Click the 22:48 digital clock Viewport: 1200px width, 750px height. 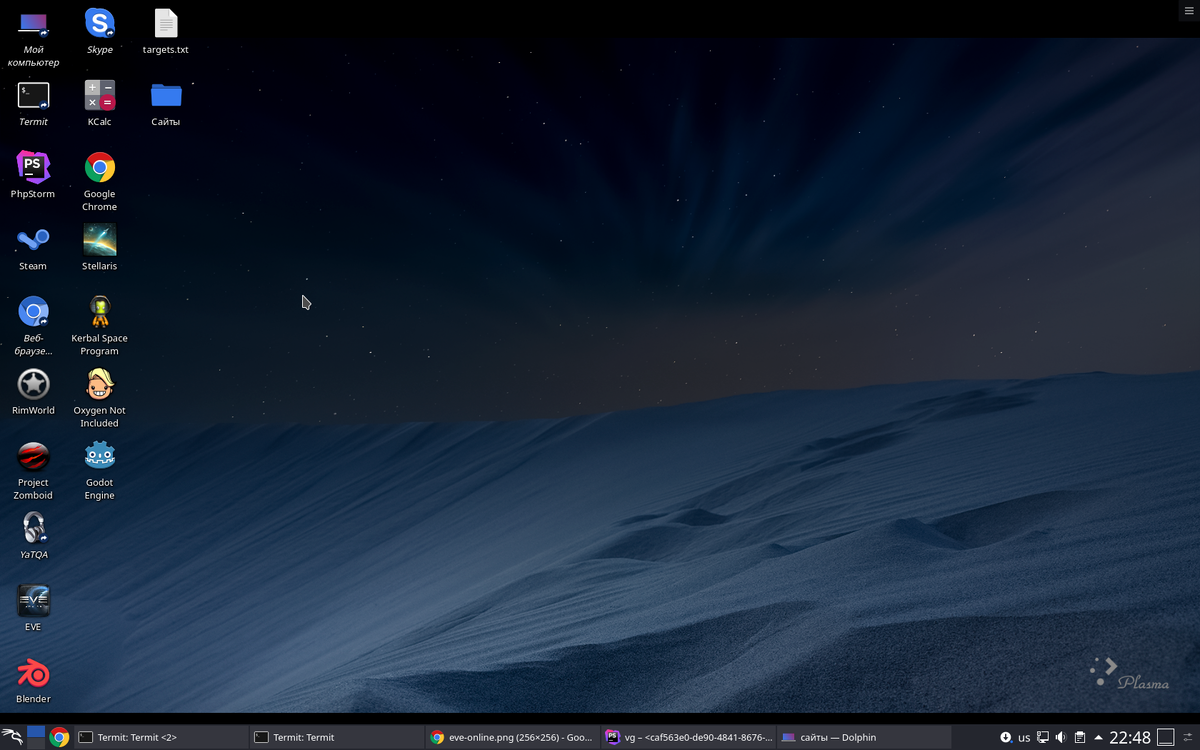pos(1130,737)
